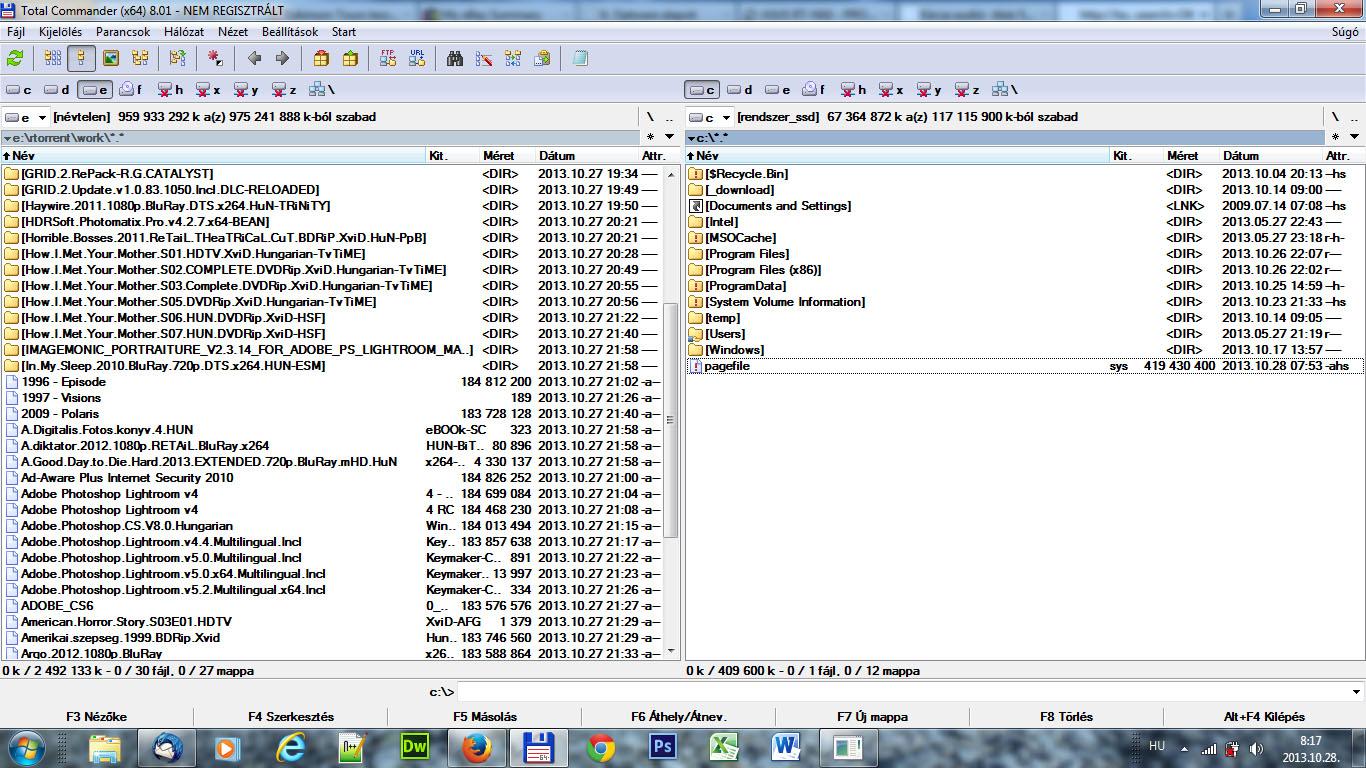Screen dimensions: 1366x768
Task: Click the F7 Új mappa button
Action: (873, 717)
